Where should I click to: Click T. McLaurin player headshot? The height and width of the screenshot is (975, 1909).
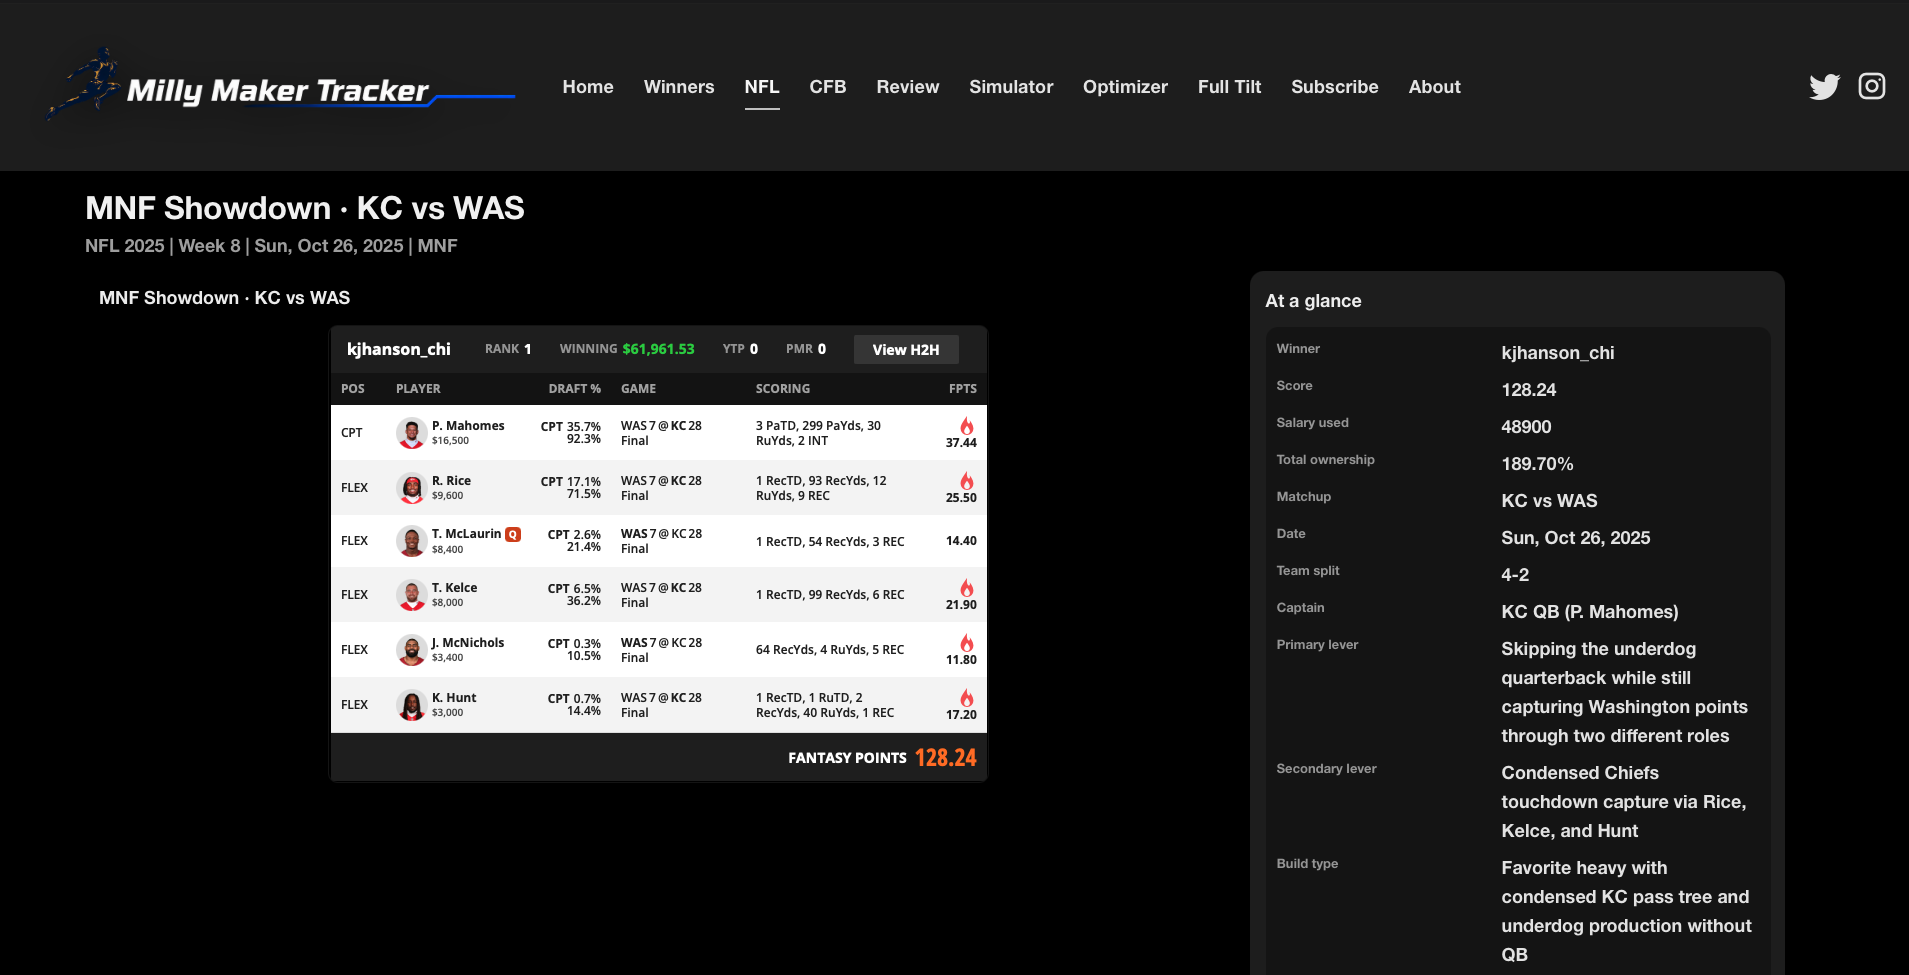pos(411,541)
